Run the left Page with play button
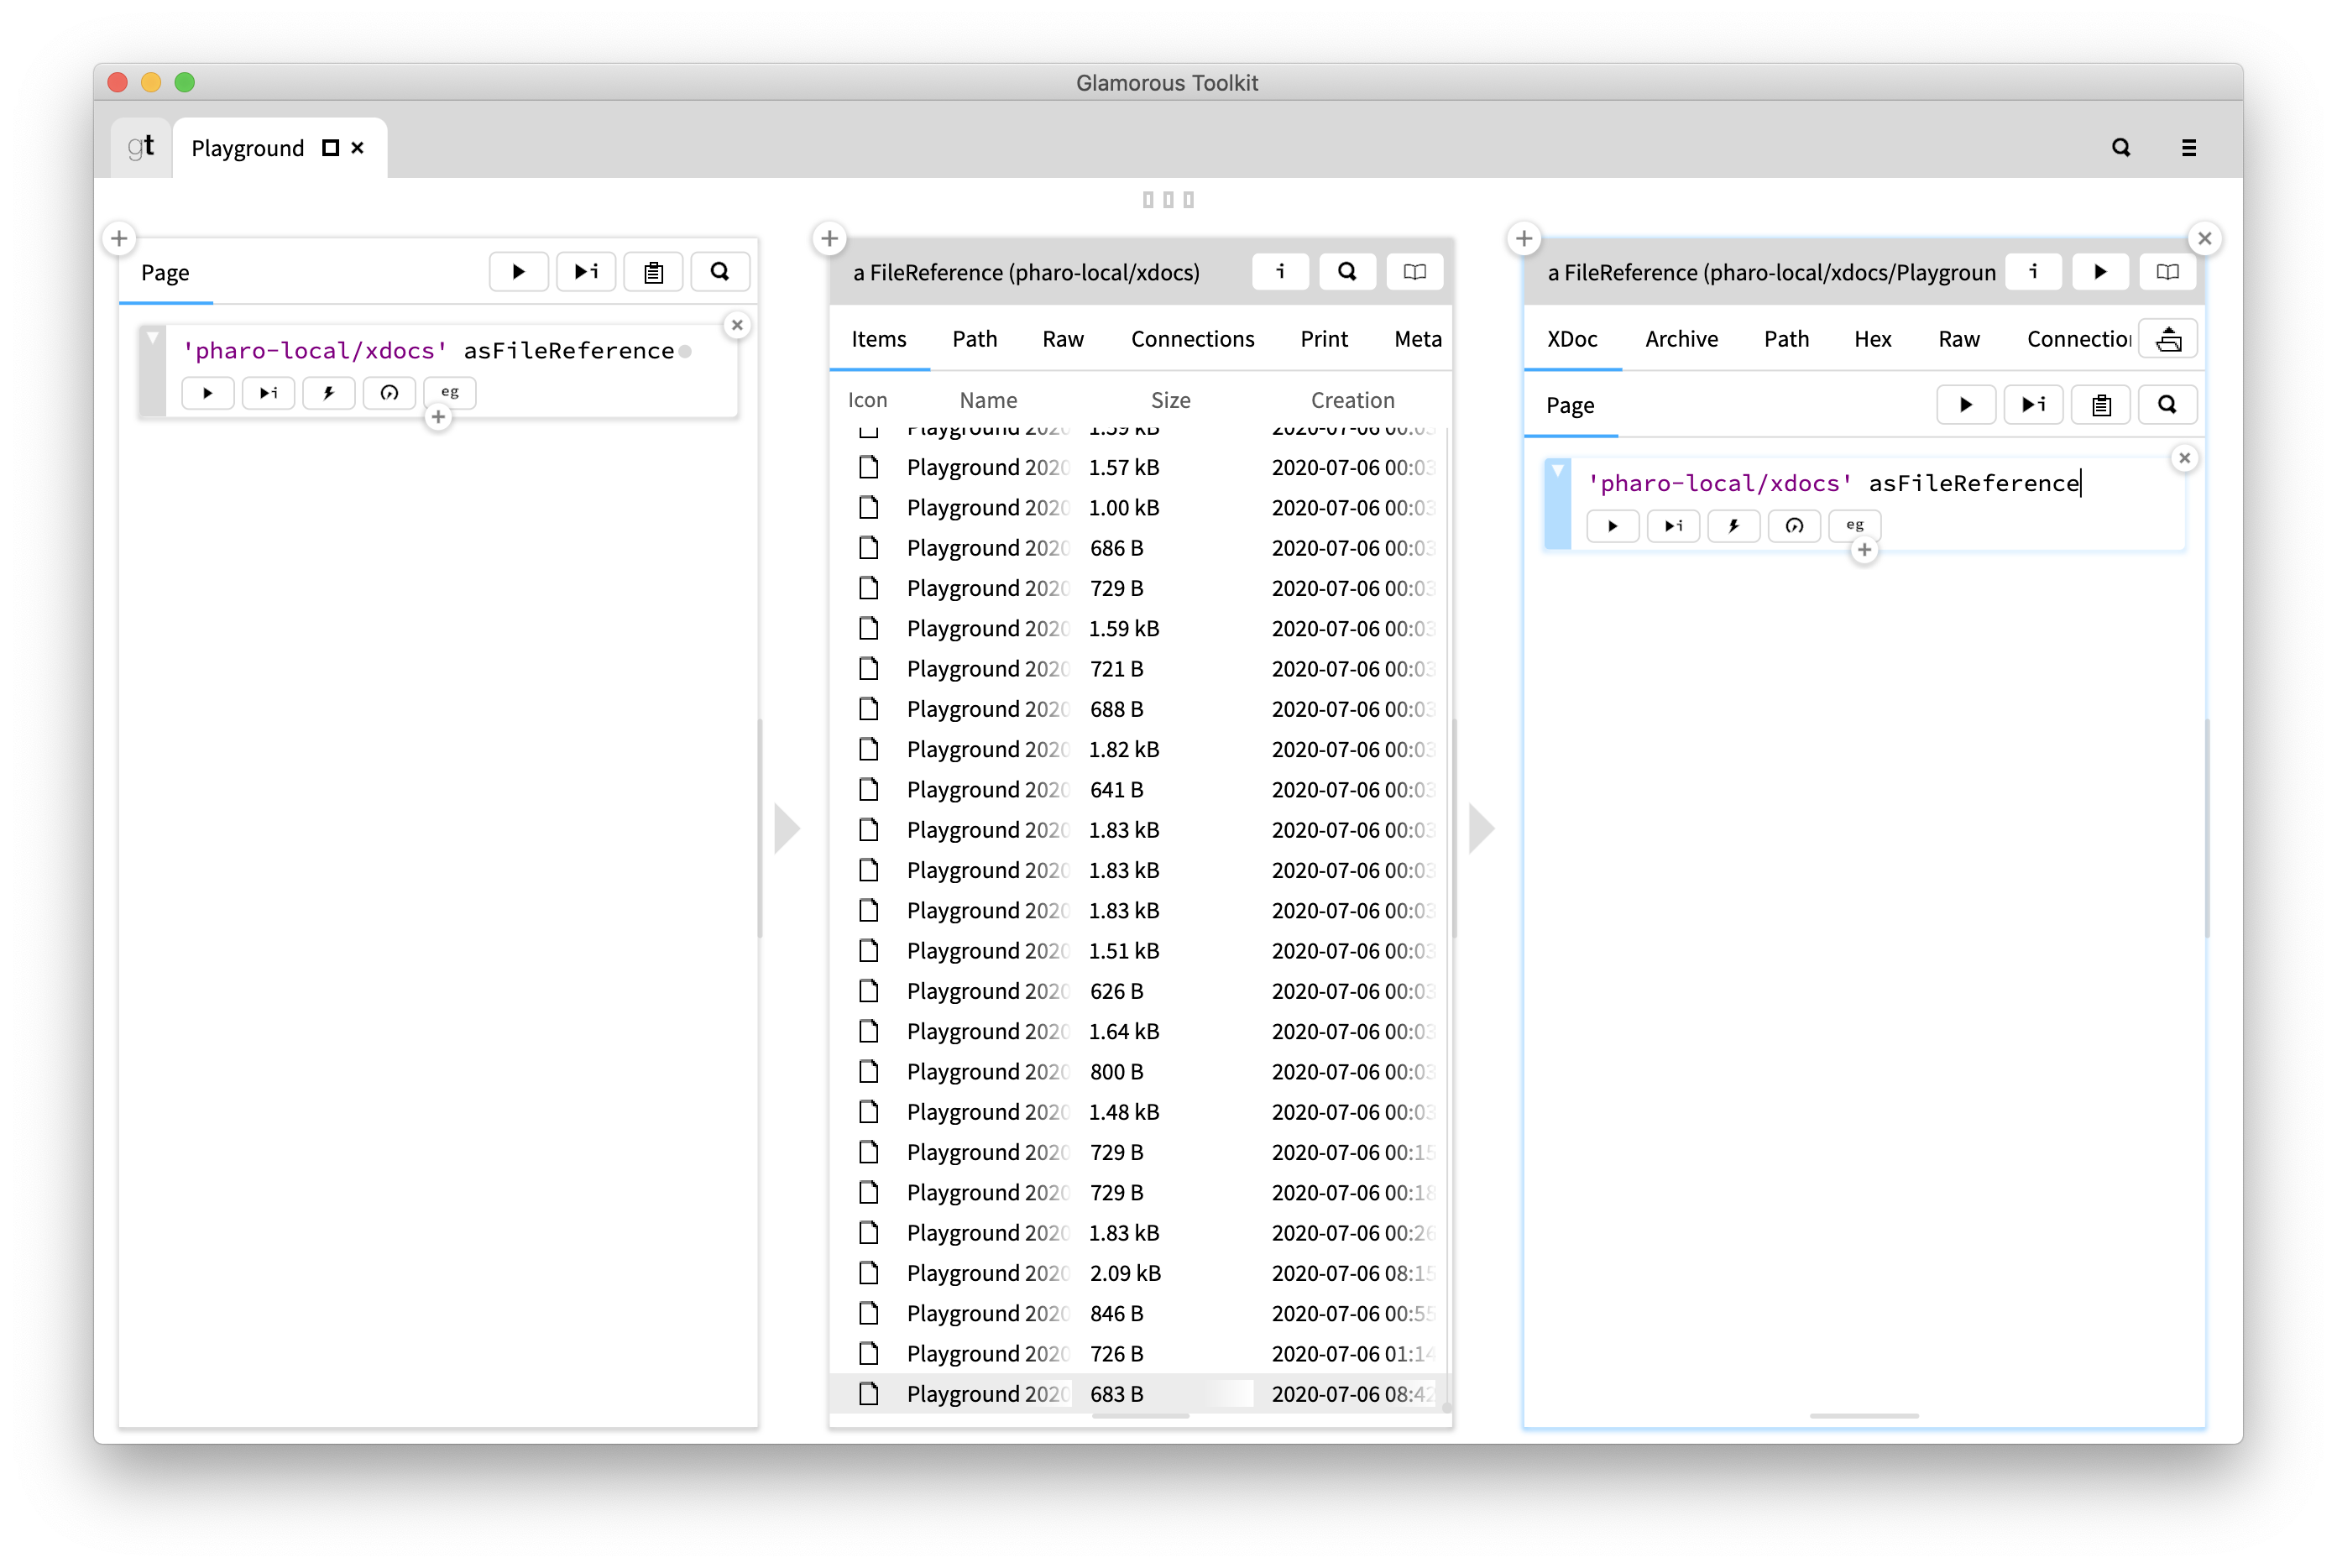Image resolution: width=2337 pixels, height=1568 pixels. 518,272
